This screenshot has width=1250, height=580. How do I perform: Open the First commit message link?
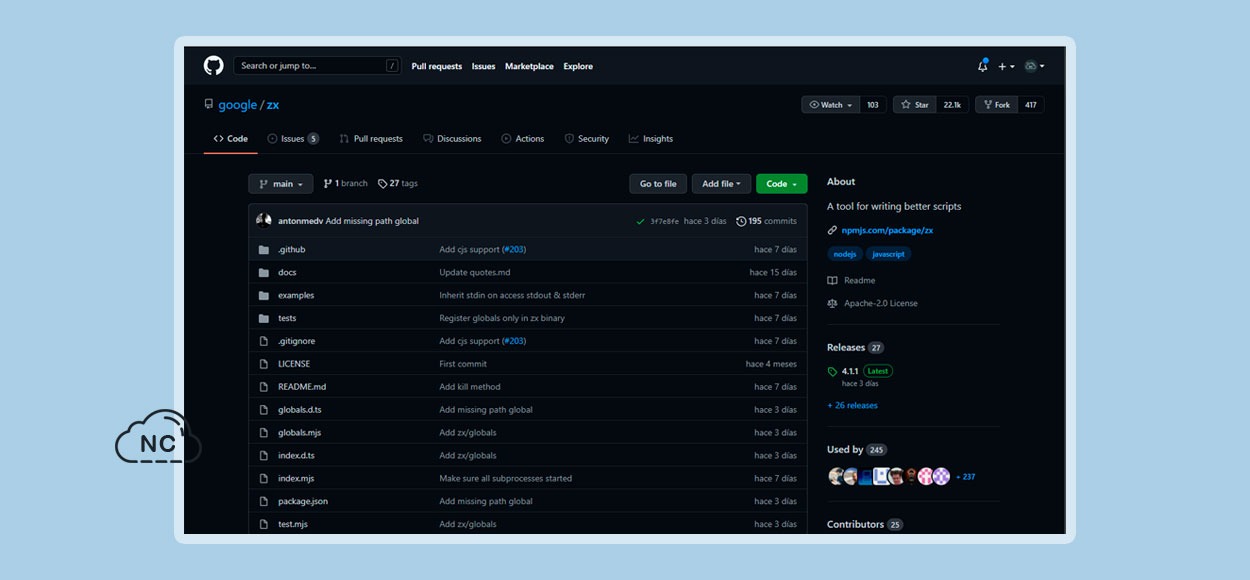[463, 364]
